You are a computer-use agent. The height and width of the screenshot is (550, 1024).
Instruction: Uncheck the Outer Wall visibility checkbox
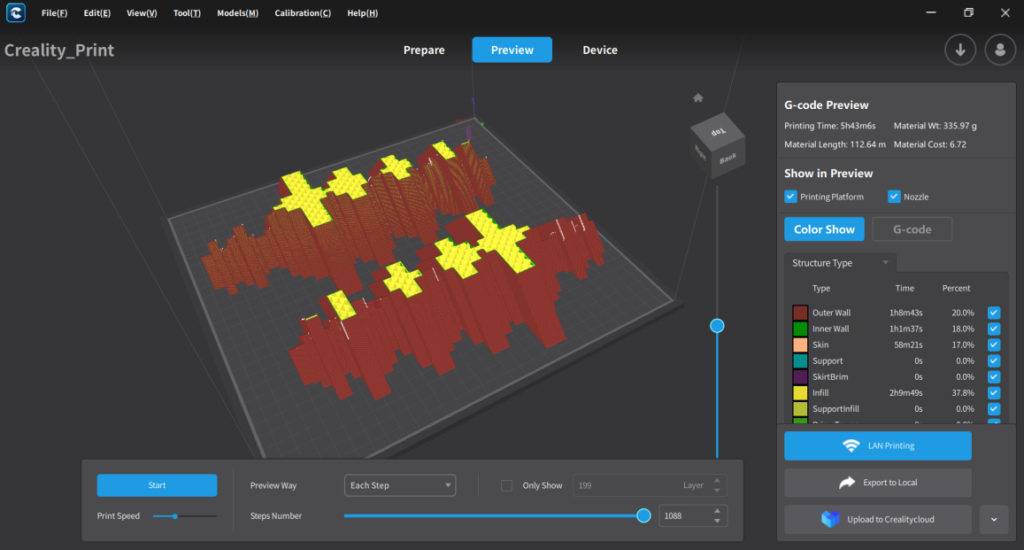point(994,313)
